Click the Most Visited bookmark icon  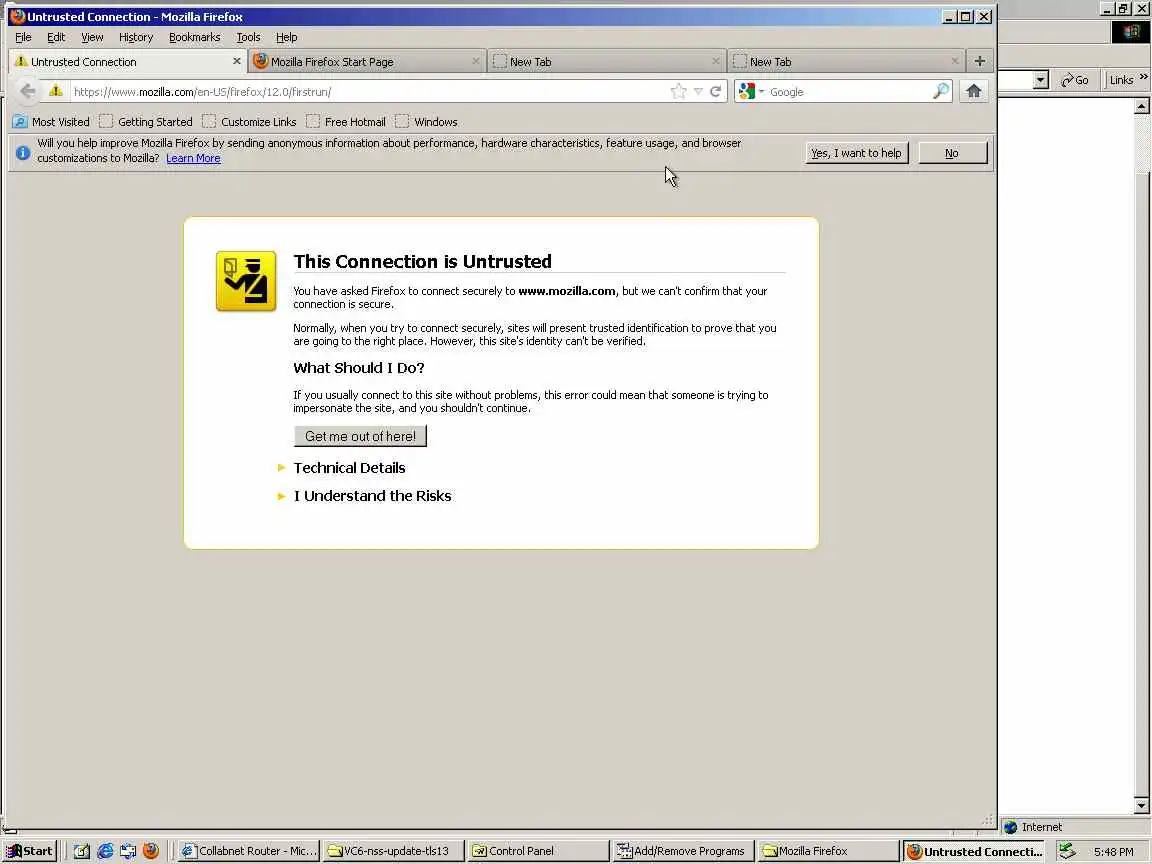20,121
